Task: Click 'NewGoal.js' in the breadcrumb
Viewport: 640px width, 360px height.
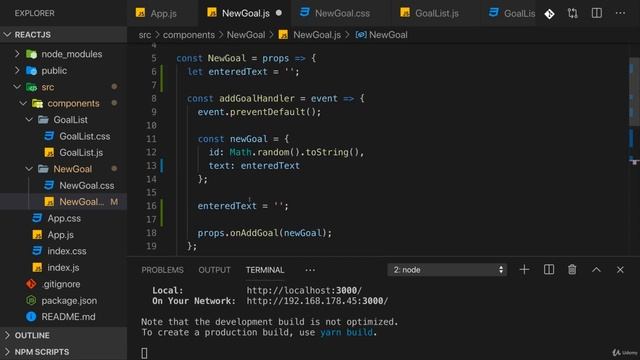Action: tap(317, 35)
